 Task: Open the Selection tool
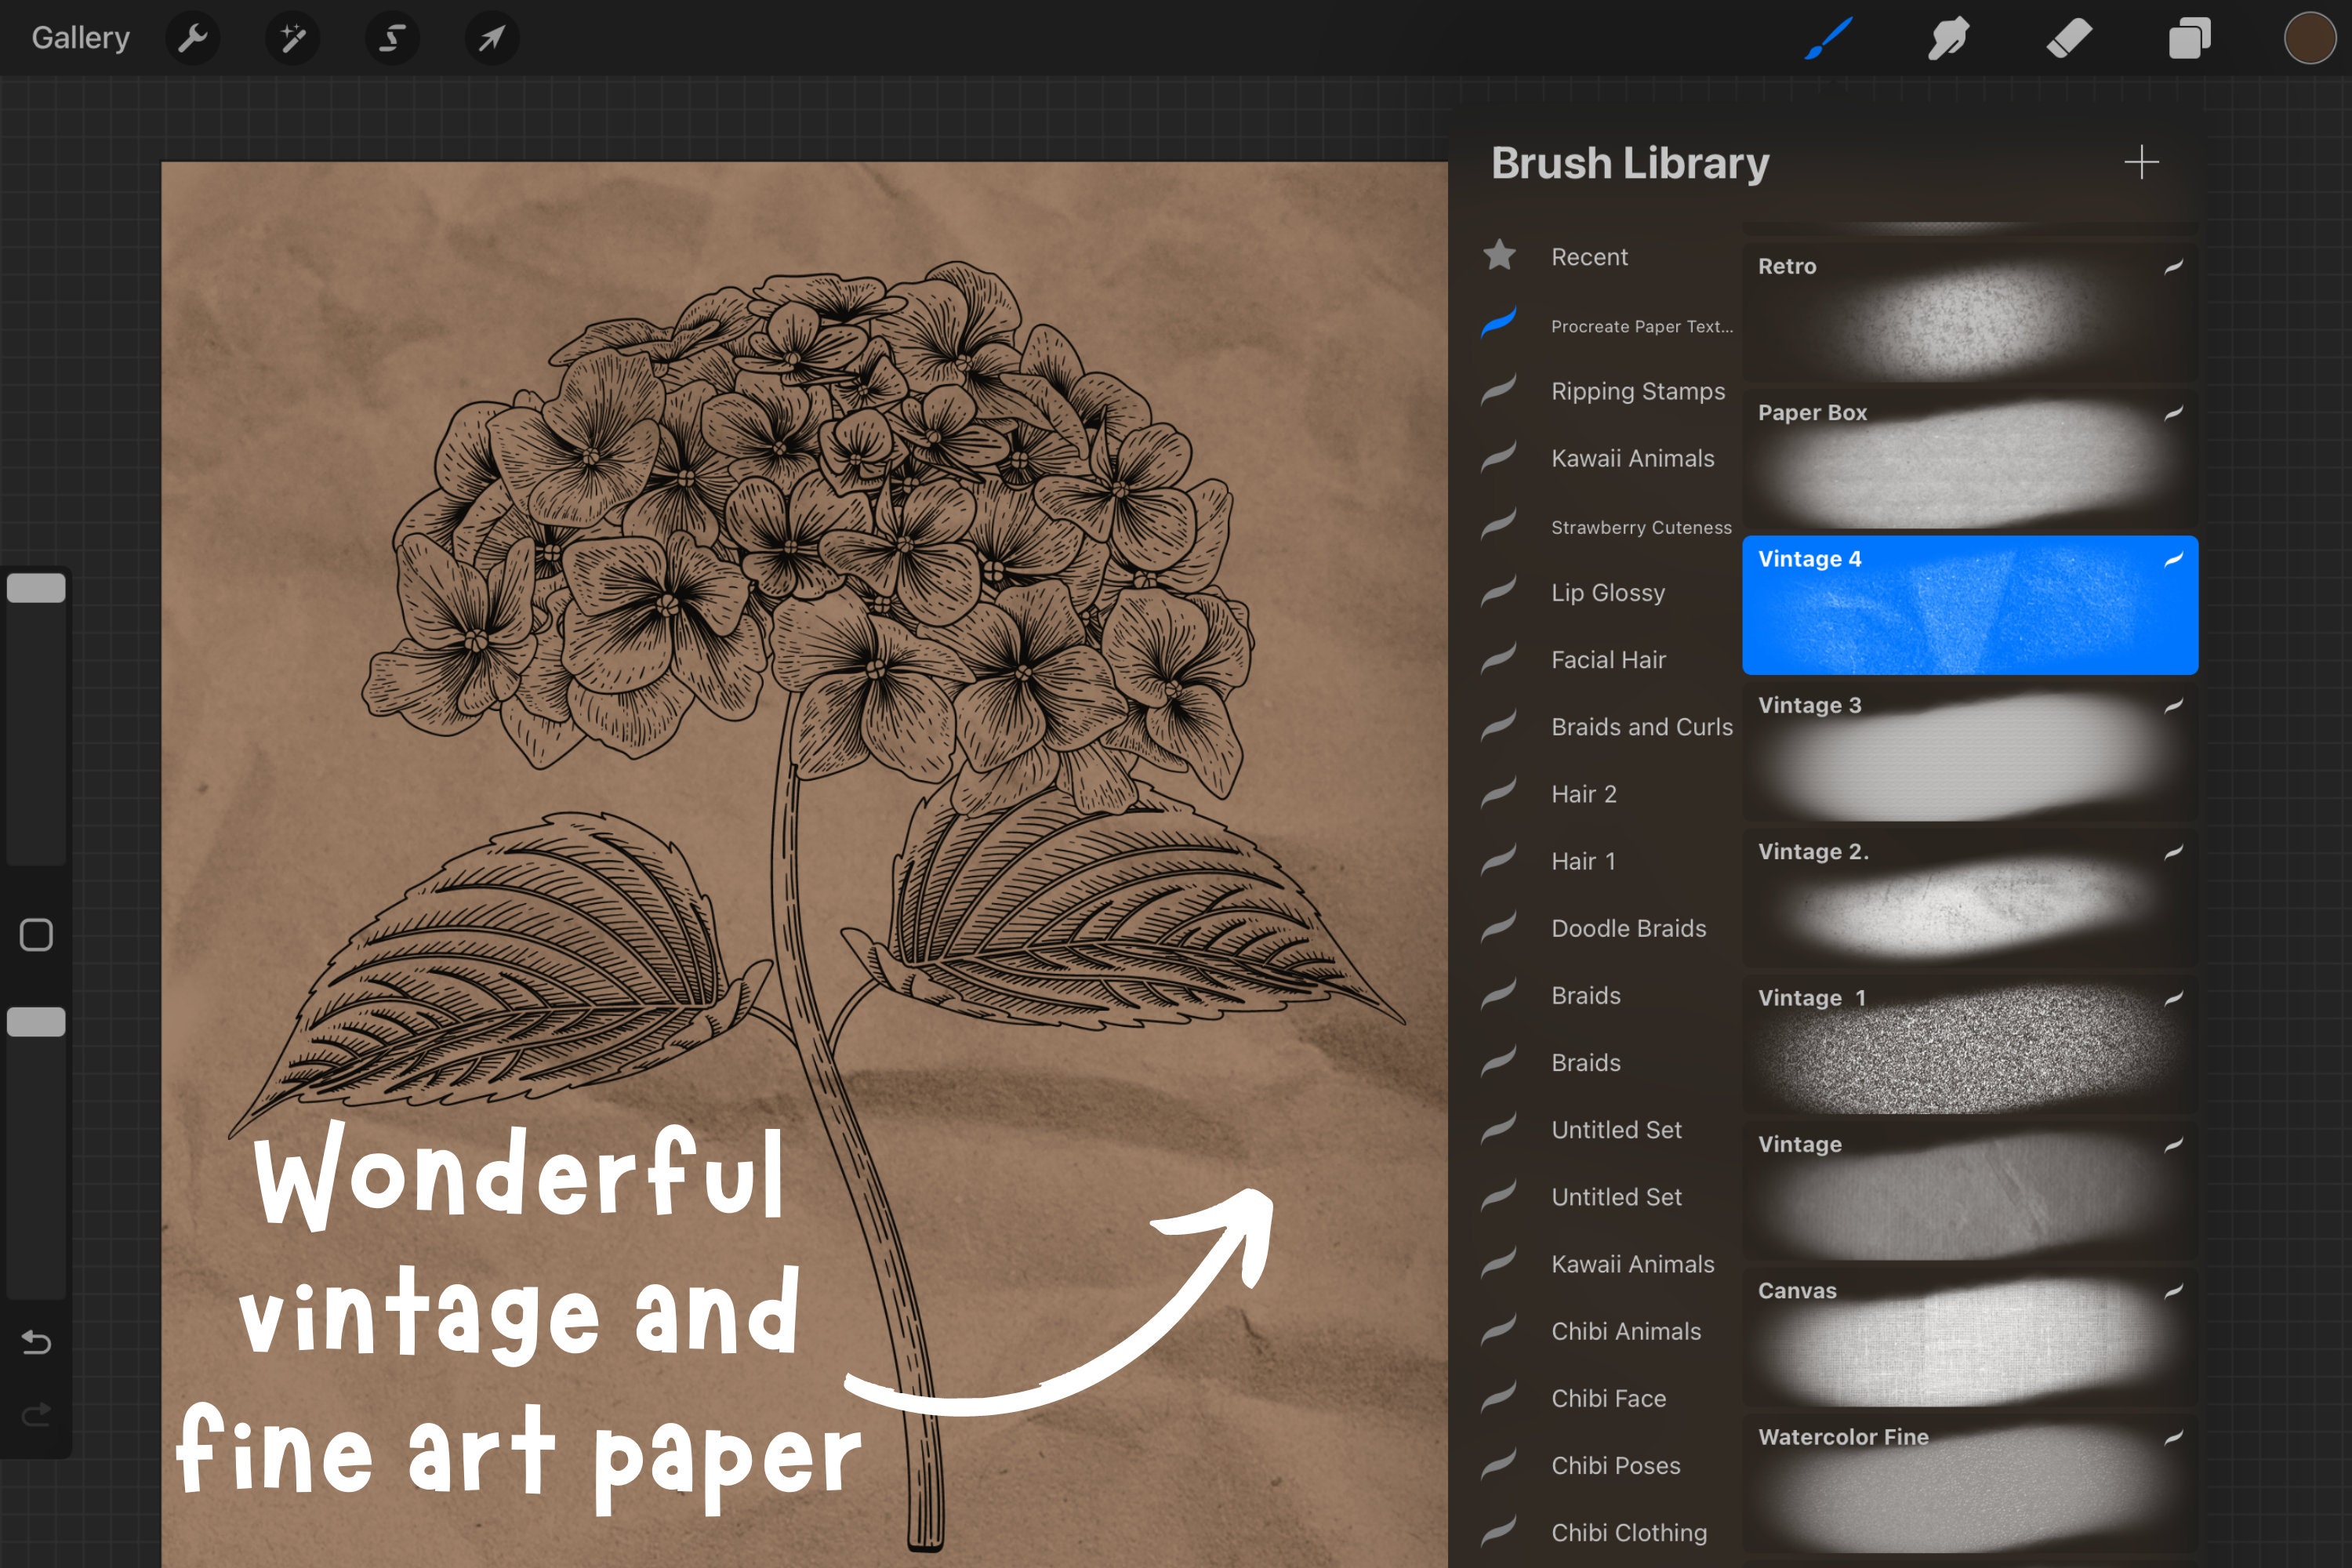tap(391, 37)
